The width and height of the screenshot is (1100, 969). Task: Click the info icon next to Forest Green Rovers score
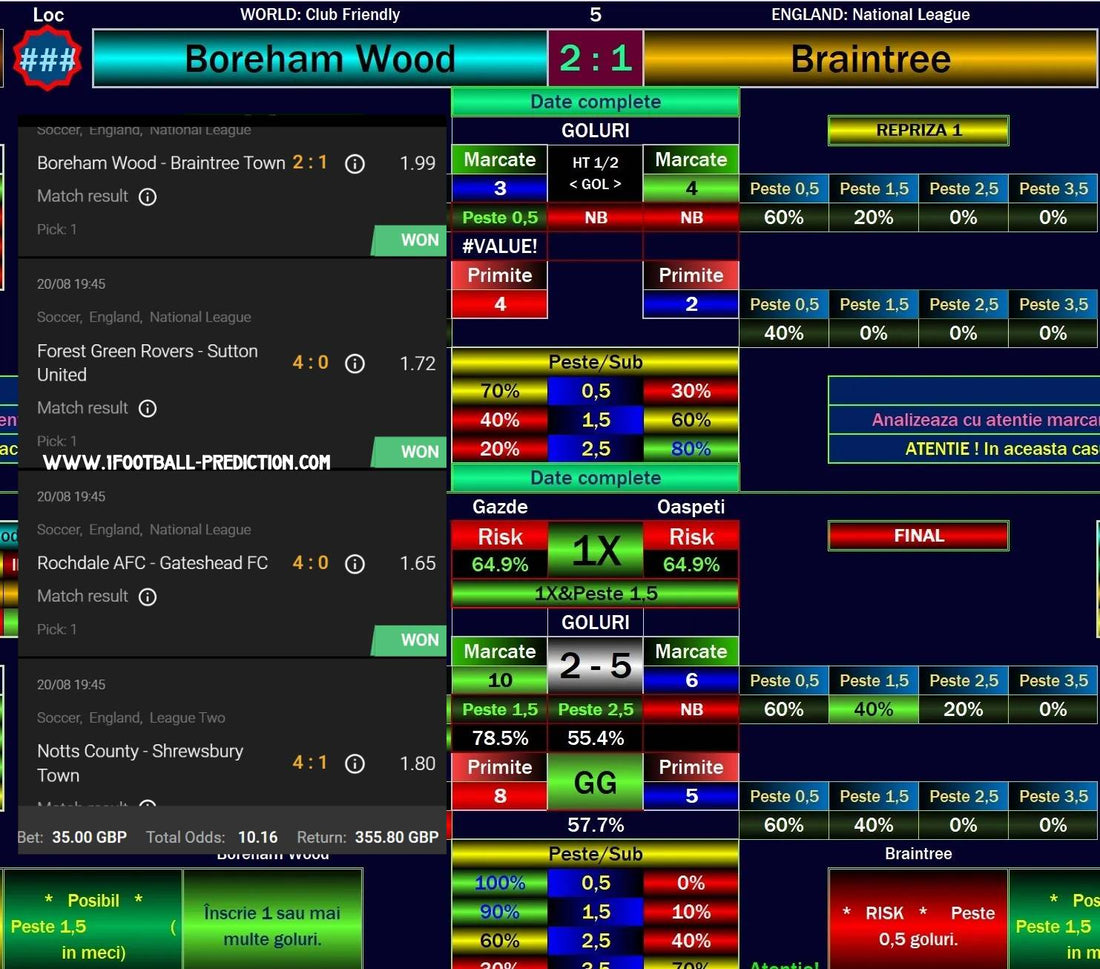pos(355,364)
